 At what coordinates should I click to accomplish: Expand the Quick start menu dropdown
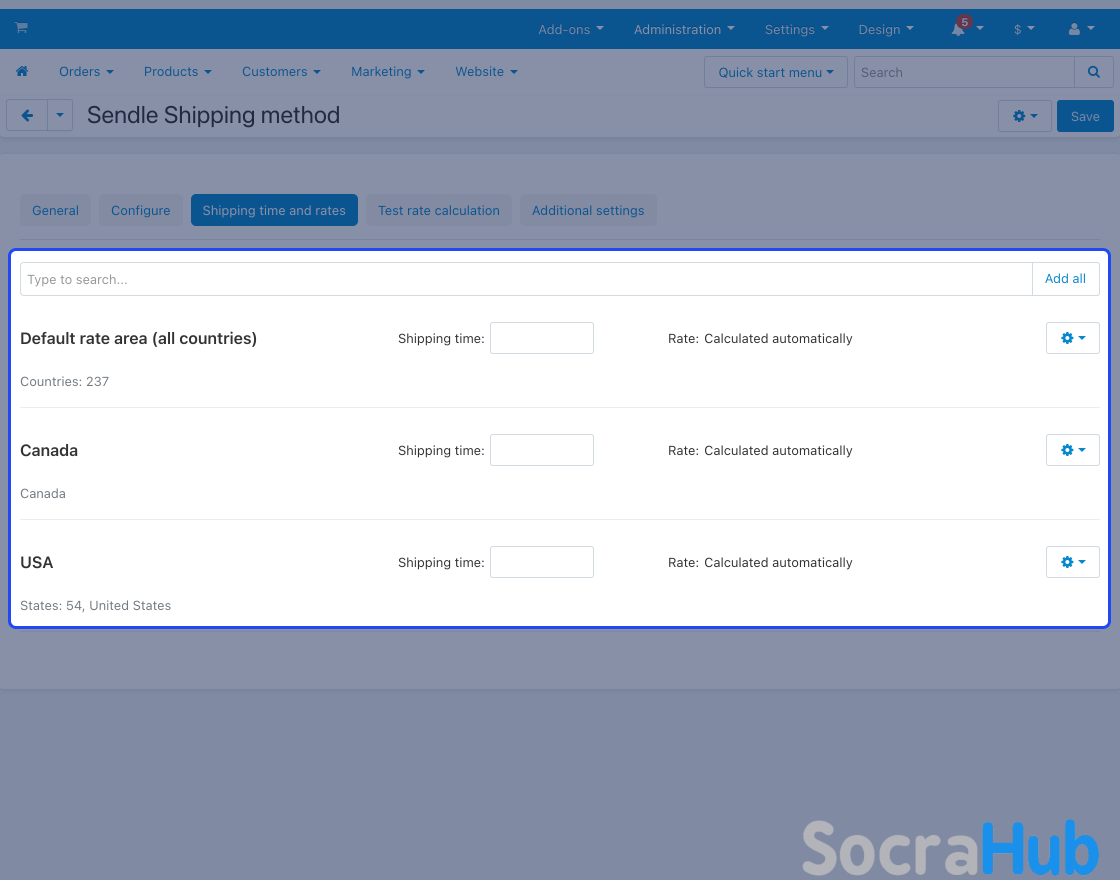775,72
